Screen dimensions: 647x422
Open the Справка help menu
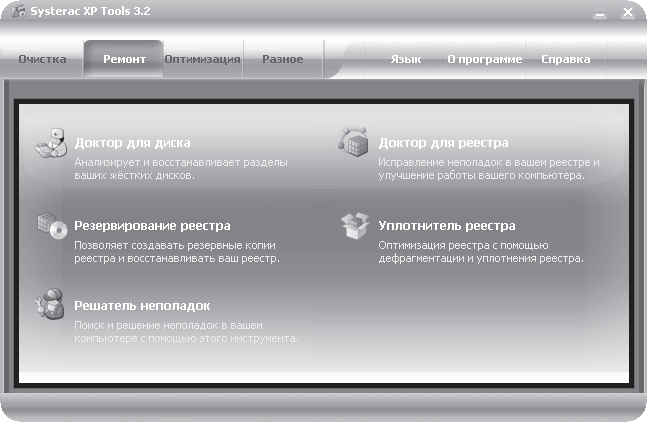[x=566, y=59]
